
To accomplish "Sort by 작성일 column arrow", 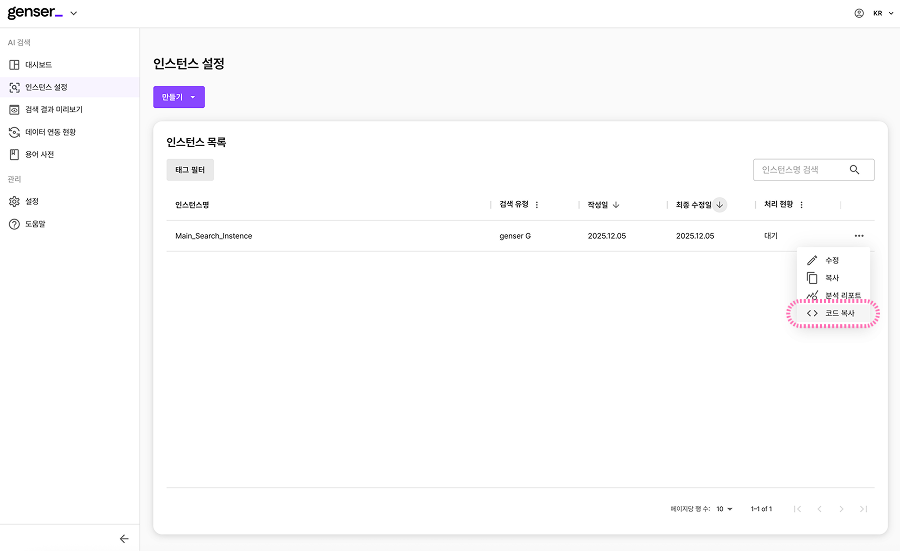I will (616, 205).
